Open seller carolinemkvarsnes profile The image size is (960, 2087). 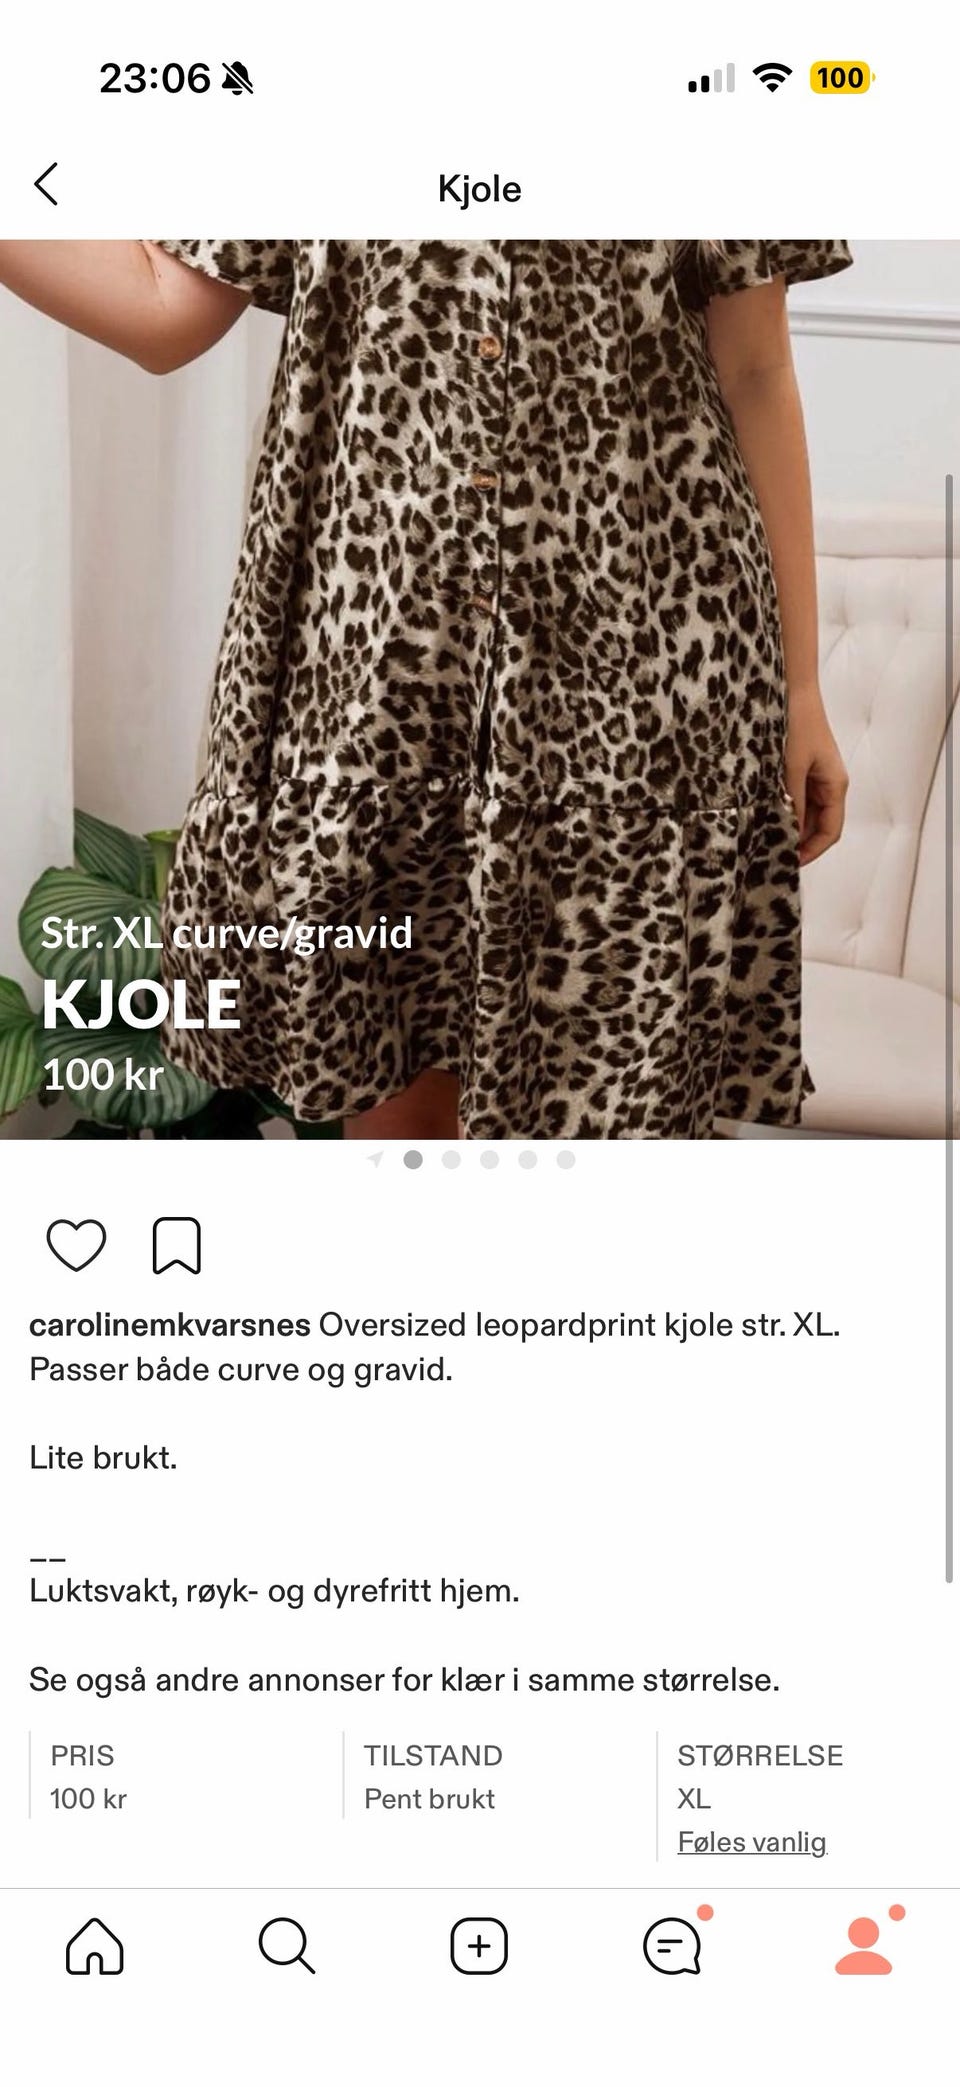click(170, 1325)
